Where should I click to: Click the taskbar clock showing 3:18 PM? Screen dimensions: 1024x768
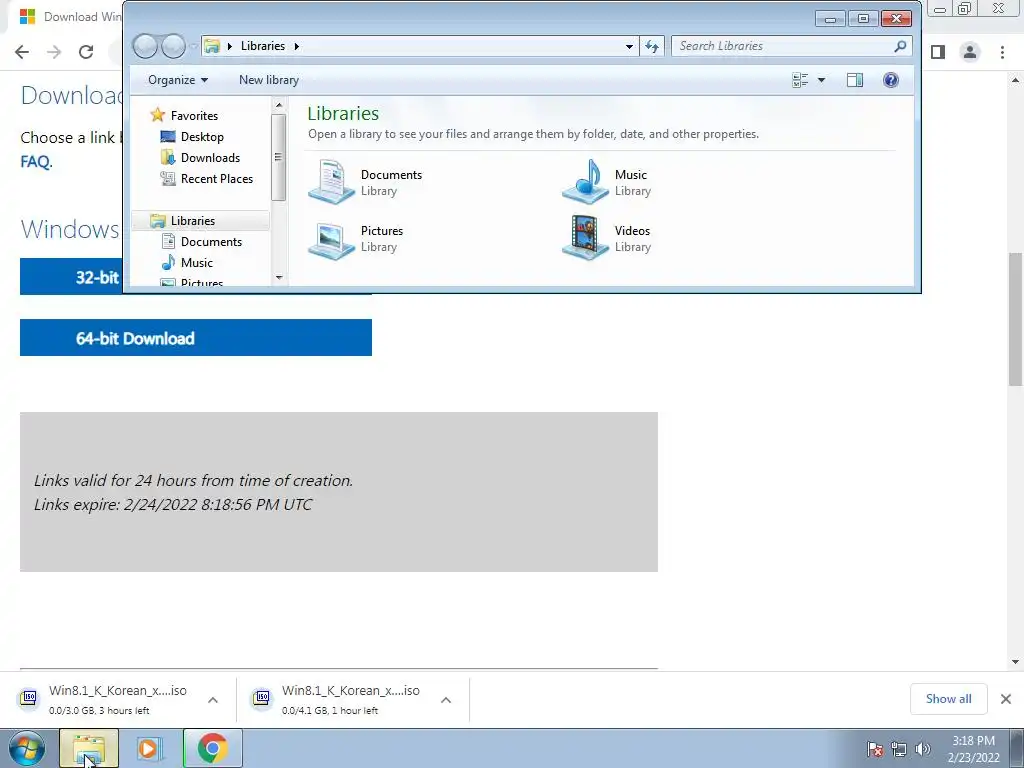point(973,749)
